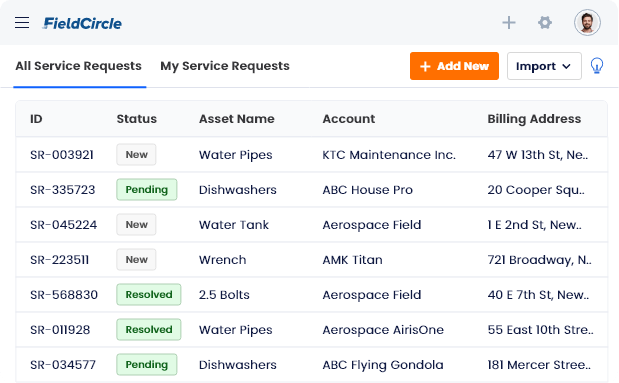Click Aerospace Field account in SR-045224 row
Image resolution: width=619 pixels, height=383 pixels.
[372, 225]
